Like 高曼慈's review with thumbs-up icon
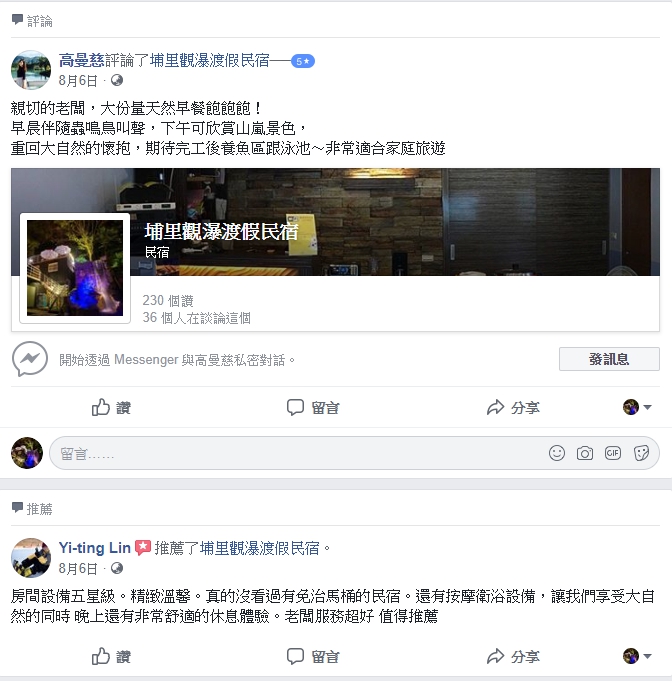The image size is (672, 681). click(111, 407)
